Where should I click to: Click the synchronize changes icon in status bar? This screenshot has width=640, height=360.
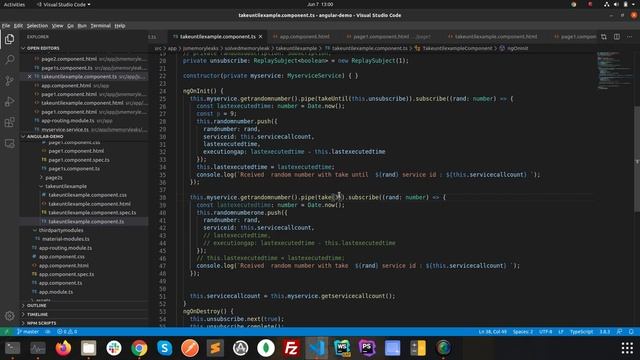[x=47, y=331]
